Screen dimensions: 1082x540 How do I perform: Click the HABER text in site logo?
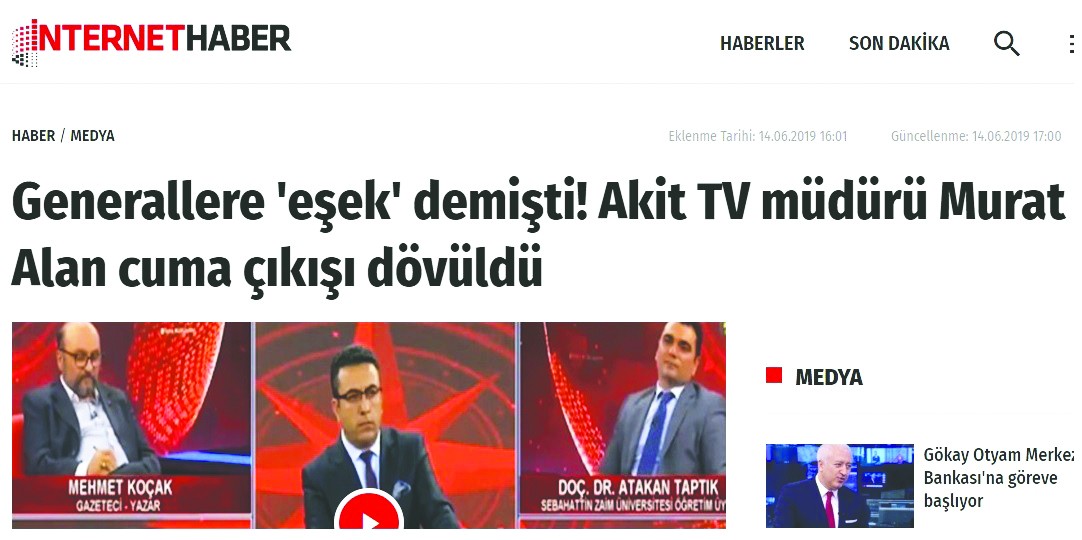coord(237,38)
